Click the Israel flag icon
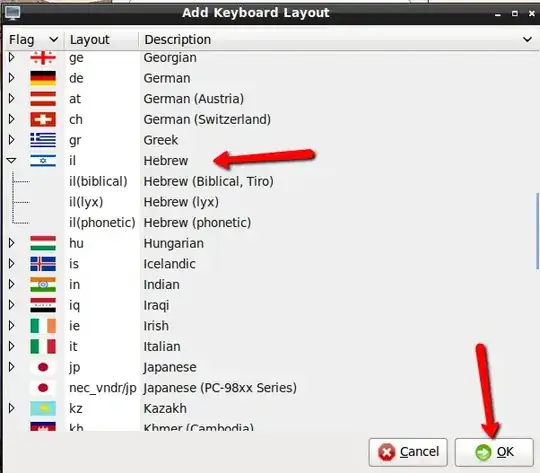The height and width of the screenshot is (473, 540). 43,161
